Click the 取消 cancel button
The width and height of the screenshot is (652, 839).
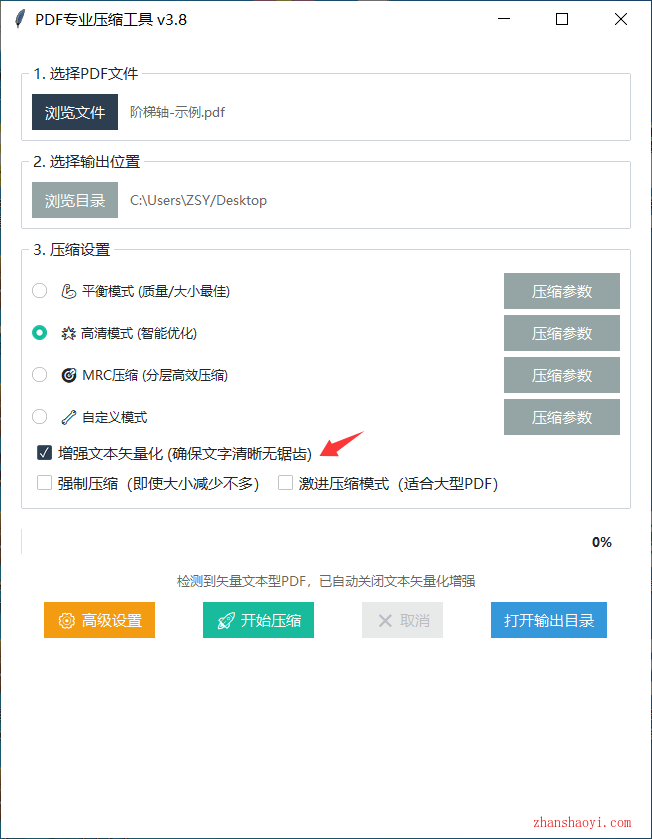coord(402,620)
